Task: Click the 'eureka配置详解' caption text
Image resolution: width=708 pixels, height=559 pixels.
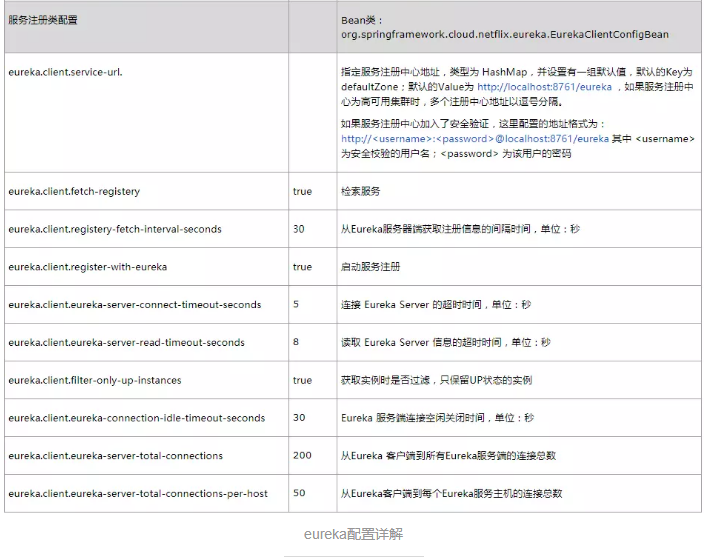Action: (353, 534)
